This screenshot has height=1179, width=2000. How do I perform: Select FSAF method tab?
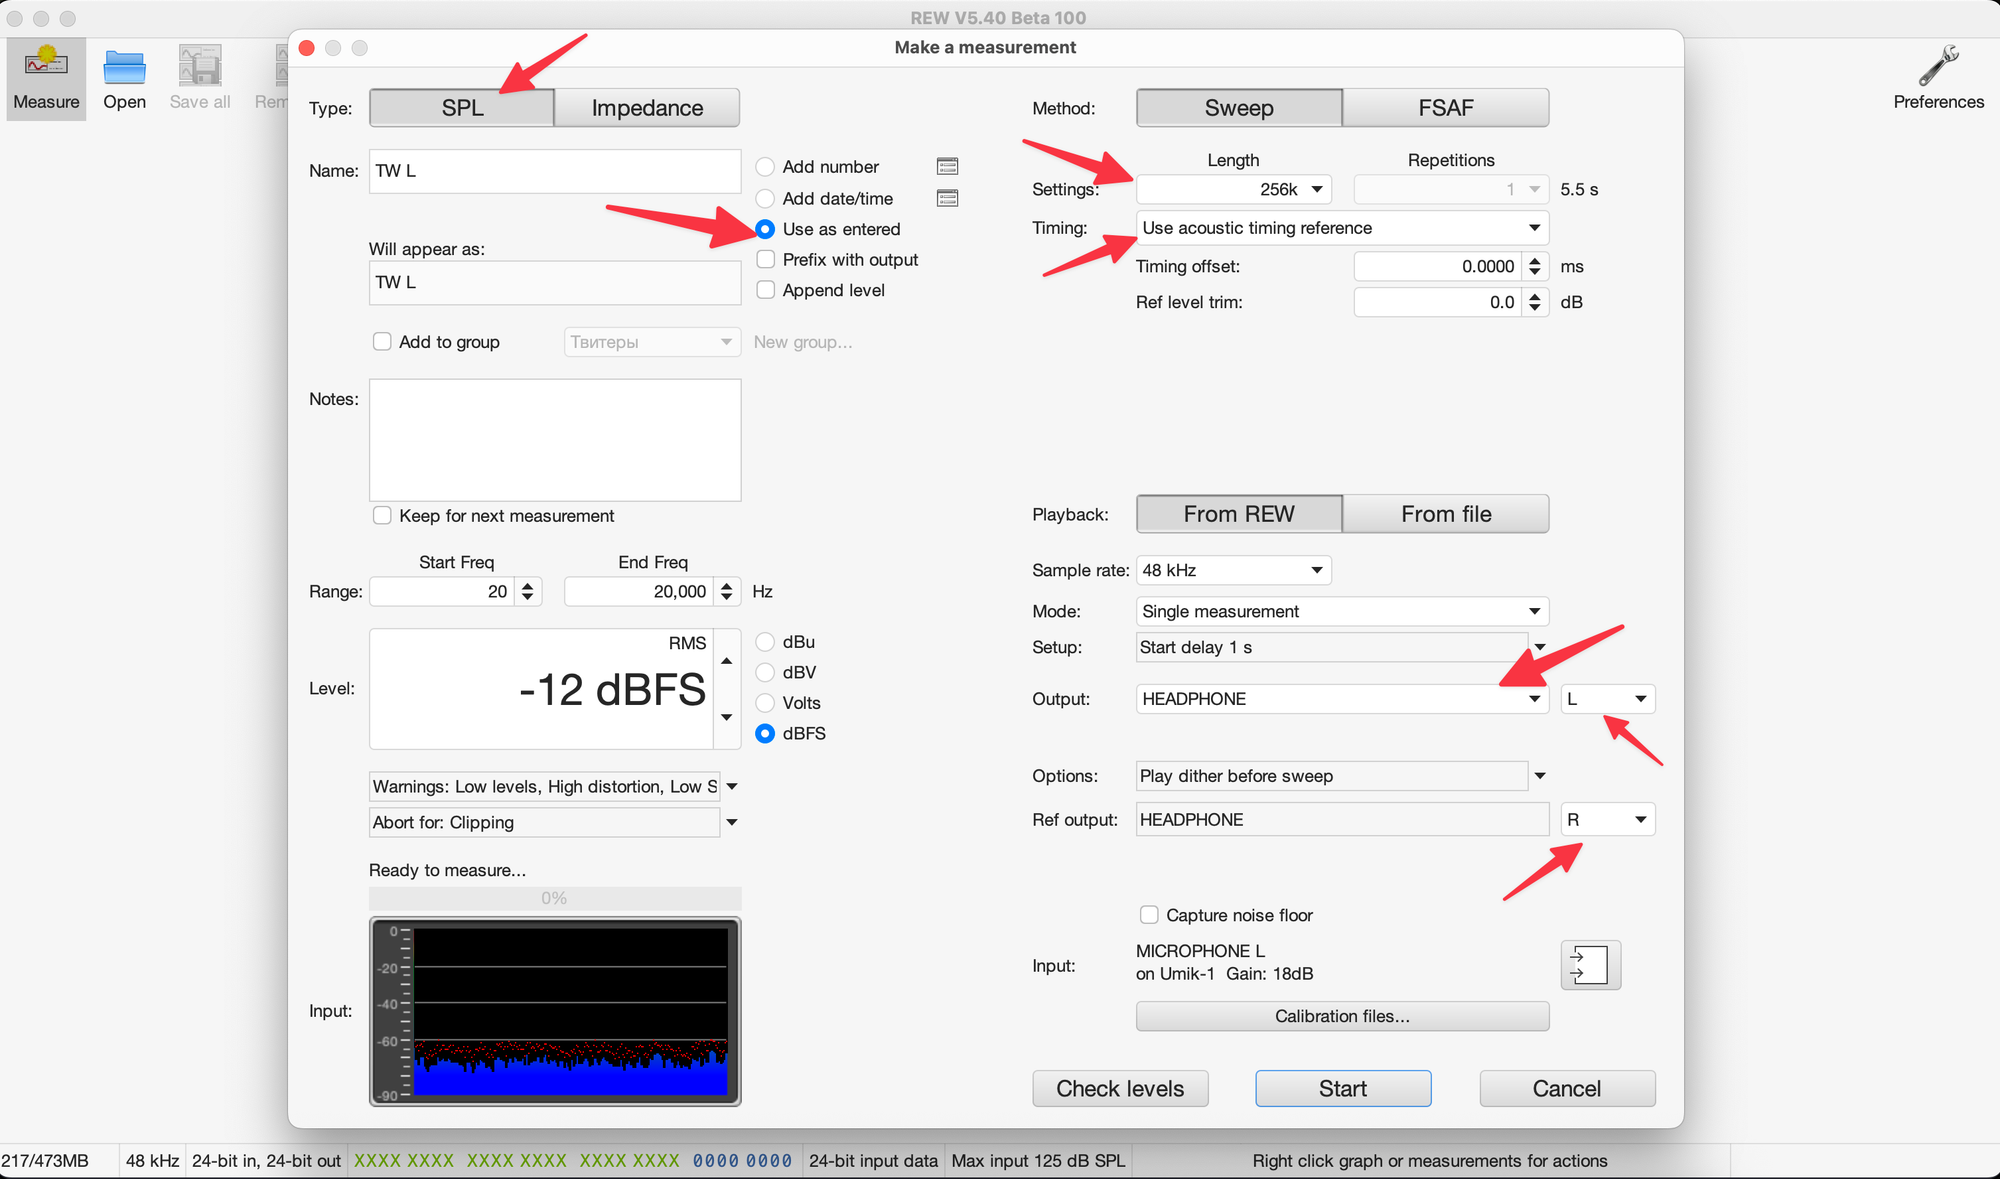[x=1445, y=108]
